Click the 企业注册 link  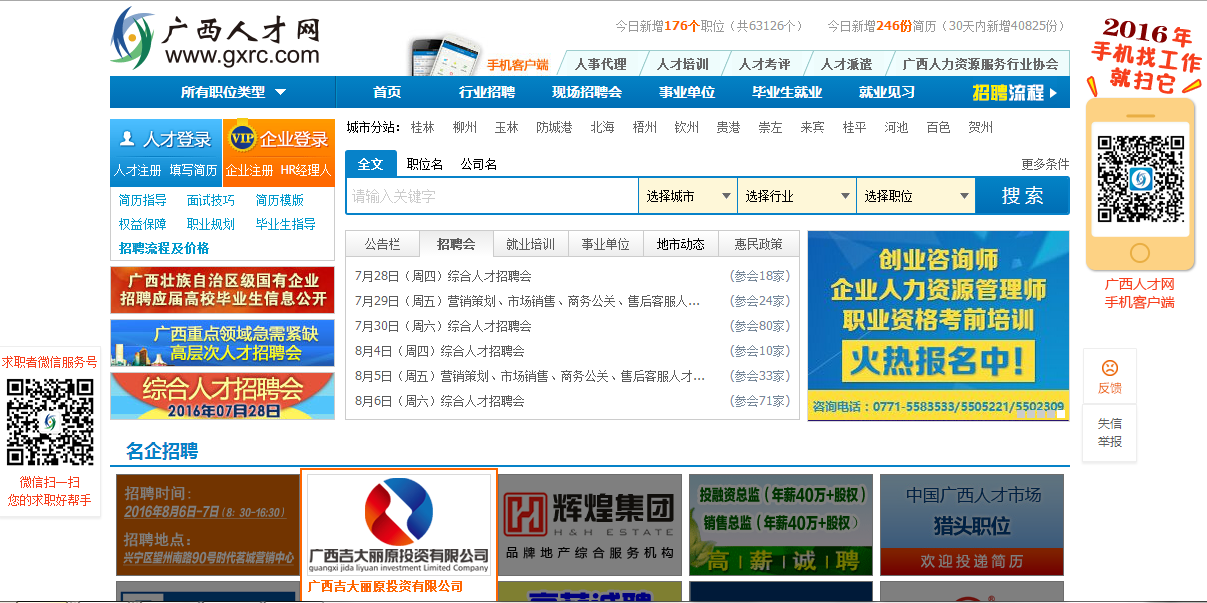(249, 171)
